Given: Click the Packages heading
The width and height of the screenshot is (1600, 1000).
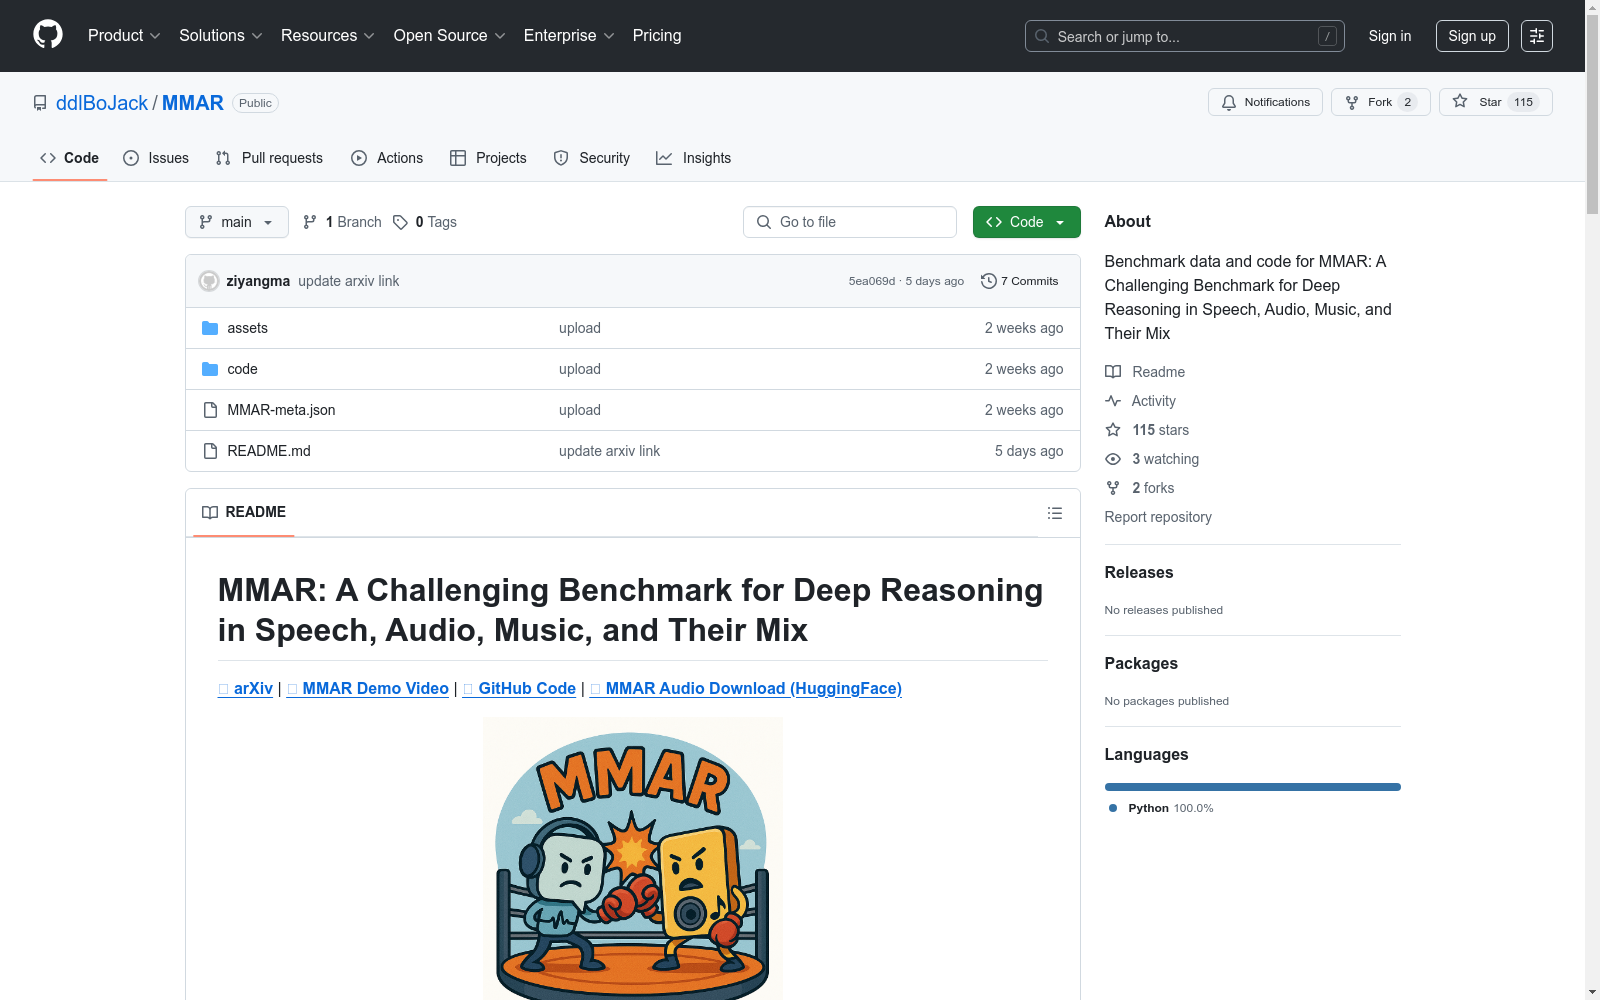Looking at the screenshot, I should [x=1141, y=664].
